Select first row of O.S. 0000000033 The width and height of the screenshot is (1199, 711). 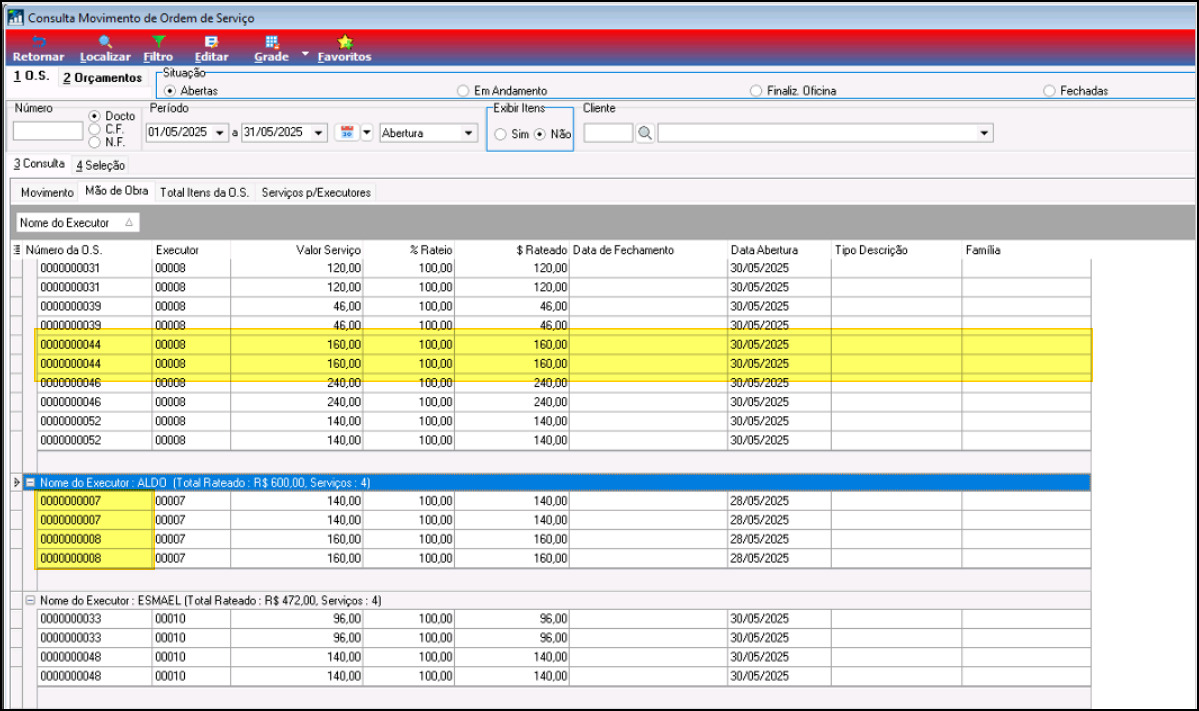pos(564,618)
